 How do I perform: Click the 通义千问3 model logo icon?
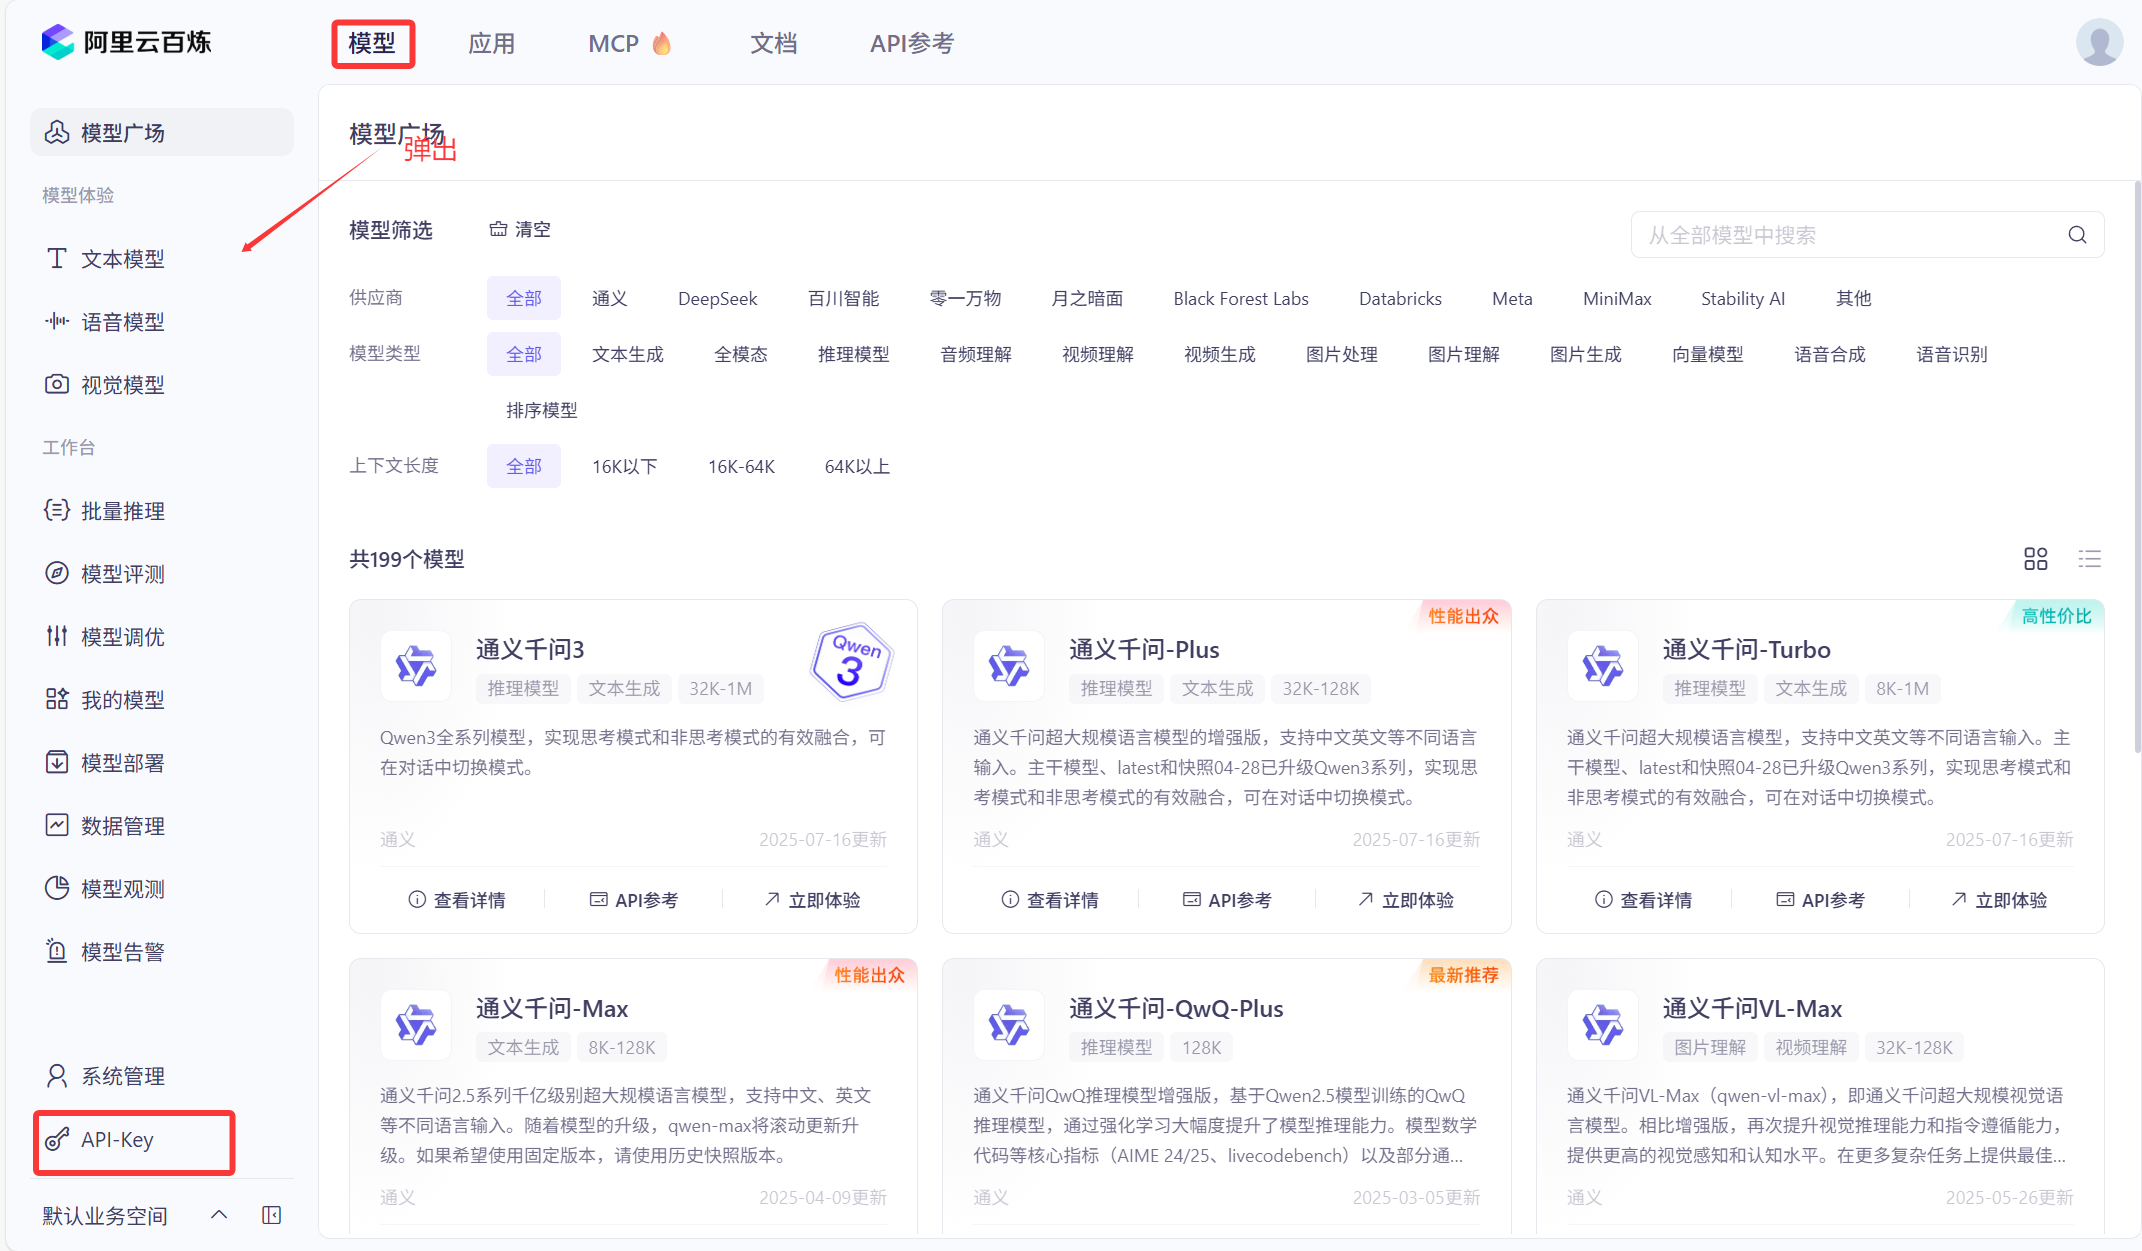(416, 665)
